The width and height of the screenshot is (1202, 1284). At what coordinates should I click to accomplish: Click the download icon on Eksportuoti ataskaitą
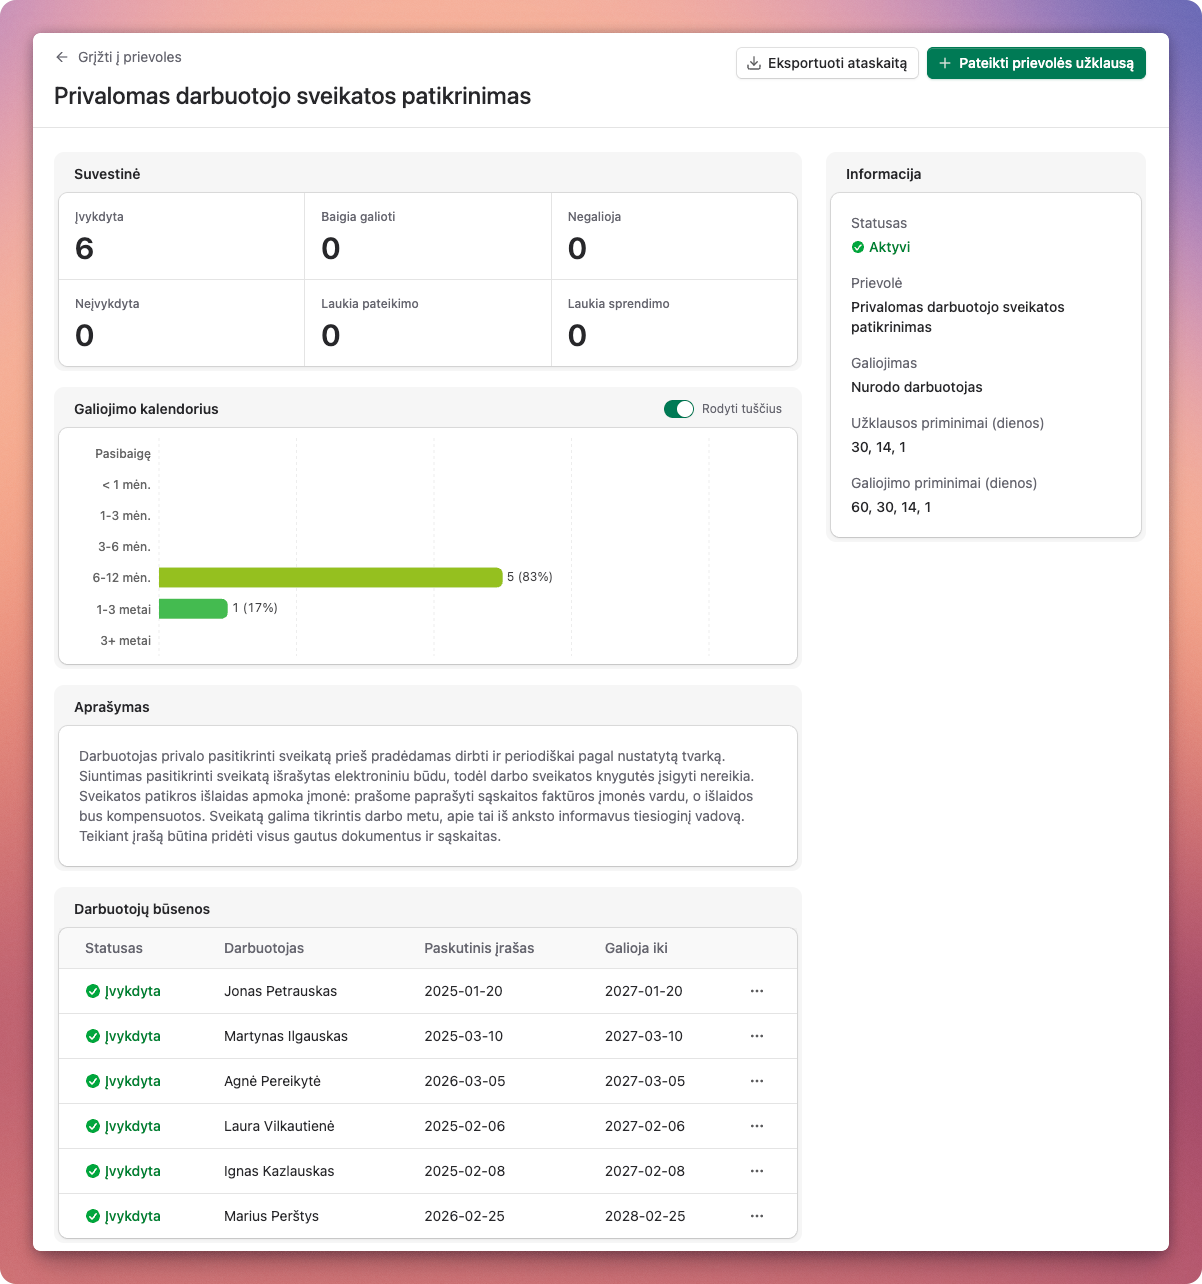point(753,62)
